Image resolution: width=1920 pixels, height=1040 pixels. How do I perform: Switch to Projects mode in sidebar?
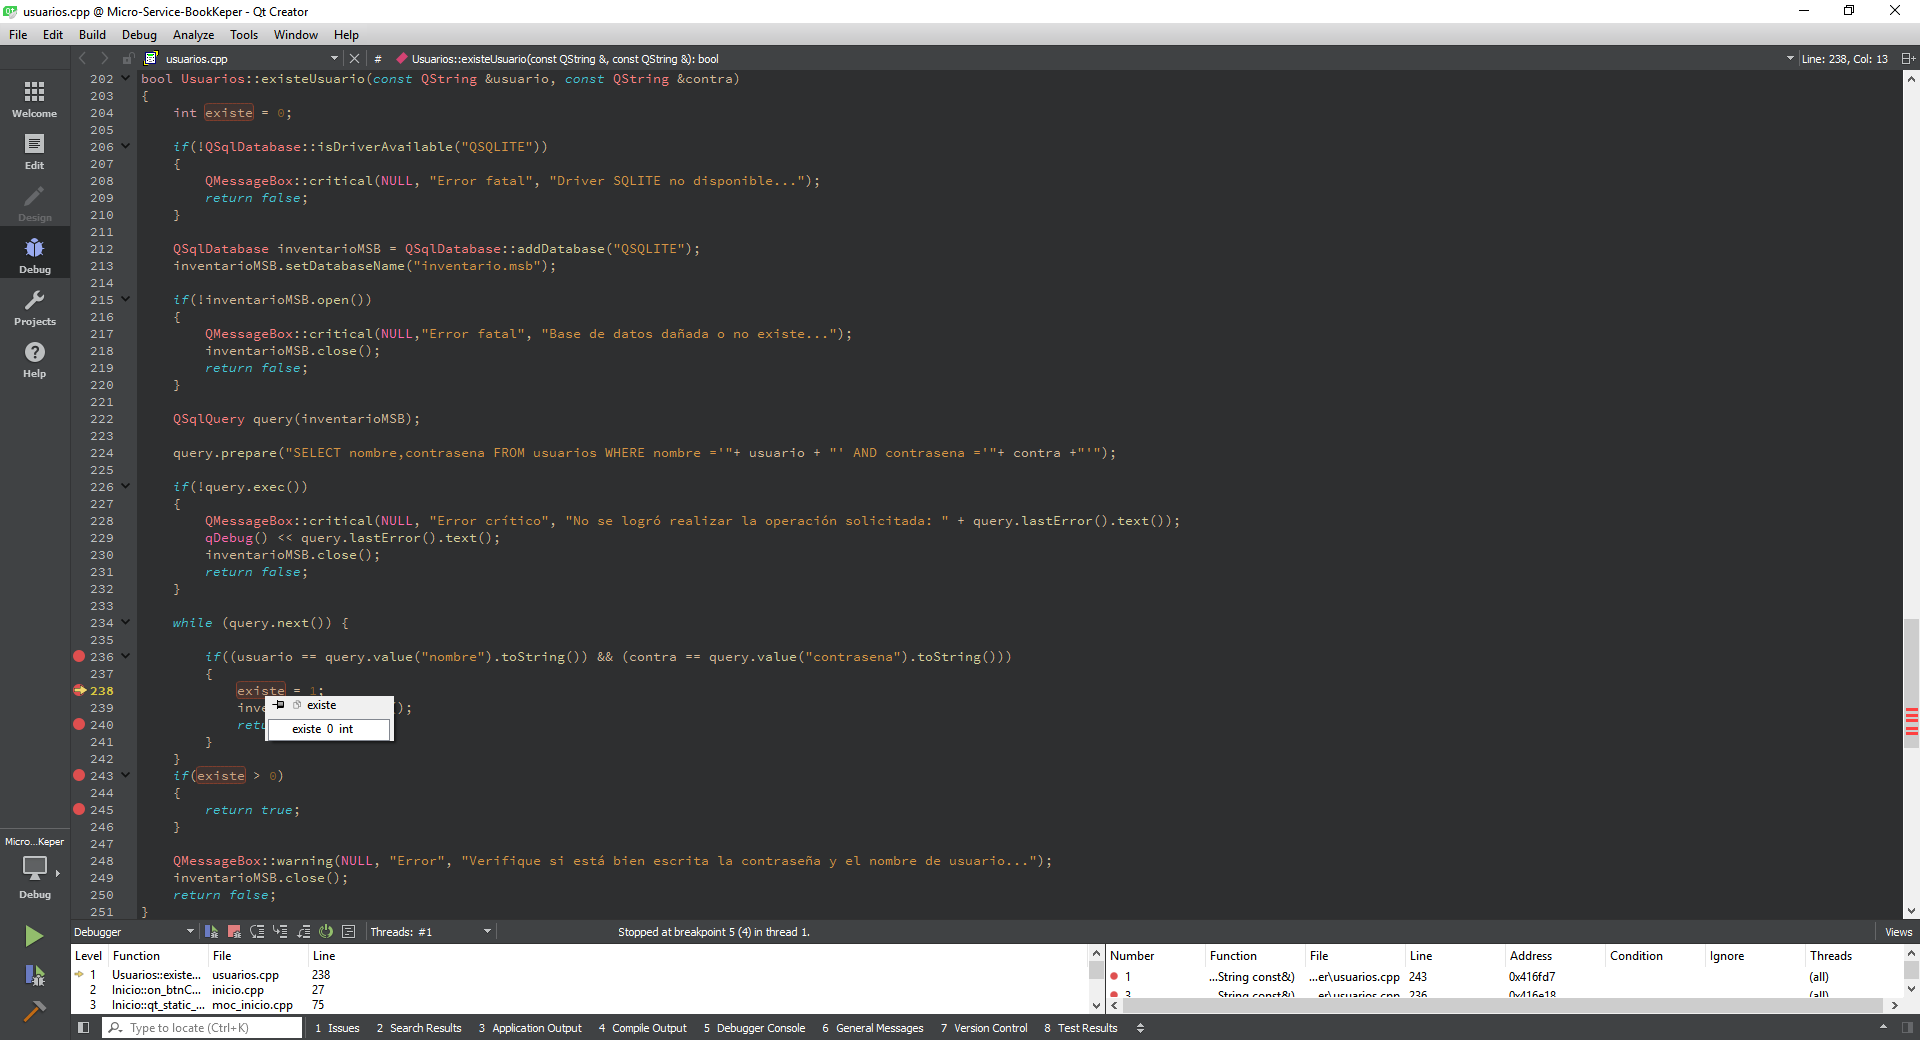[34, 307]
